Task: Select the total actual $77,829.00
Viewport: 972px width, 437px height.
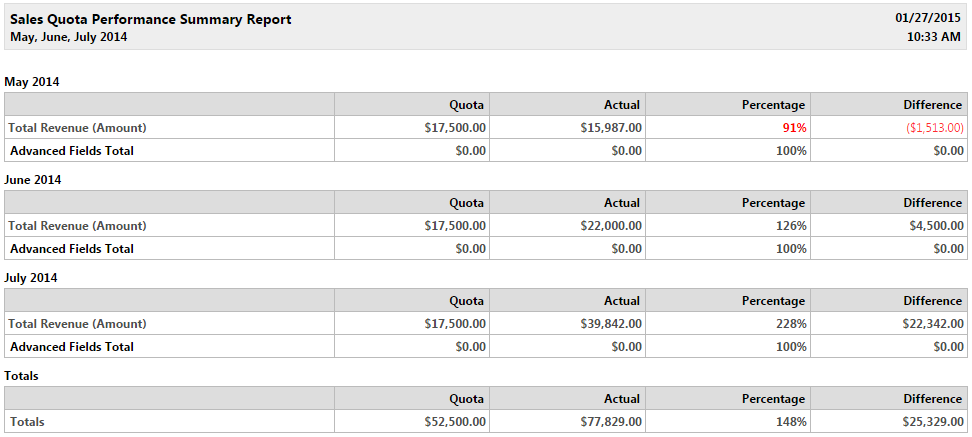Action: [x=611, y=422]
